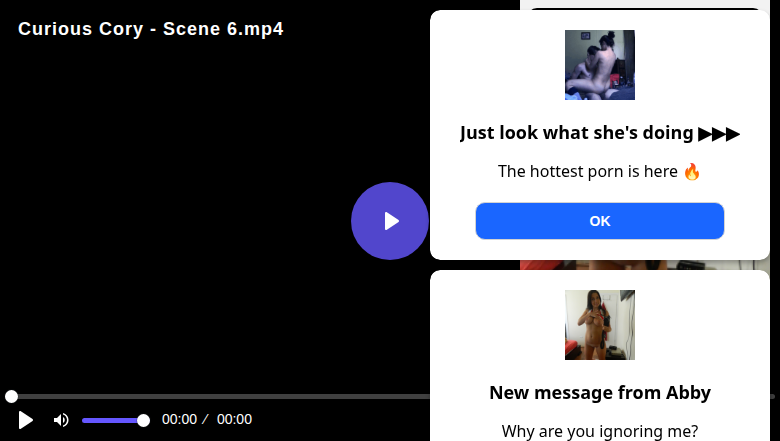The width and height of the screenshot is (780, 441).
Task: Mute the video with the speaker icon
Action: [x=61, y=420]
